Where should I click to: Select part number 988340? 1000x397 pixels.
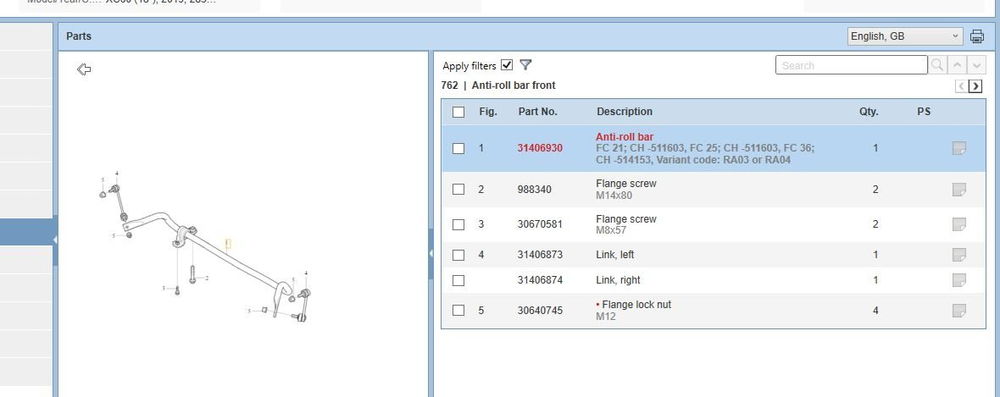534,190
